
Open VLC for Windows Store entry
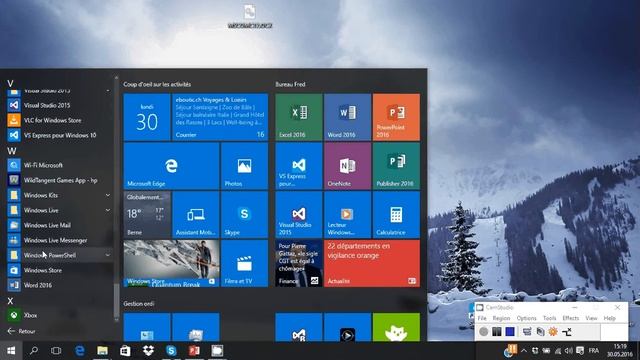pos(59,120)
